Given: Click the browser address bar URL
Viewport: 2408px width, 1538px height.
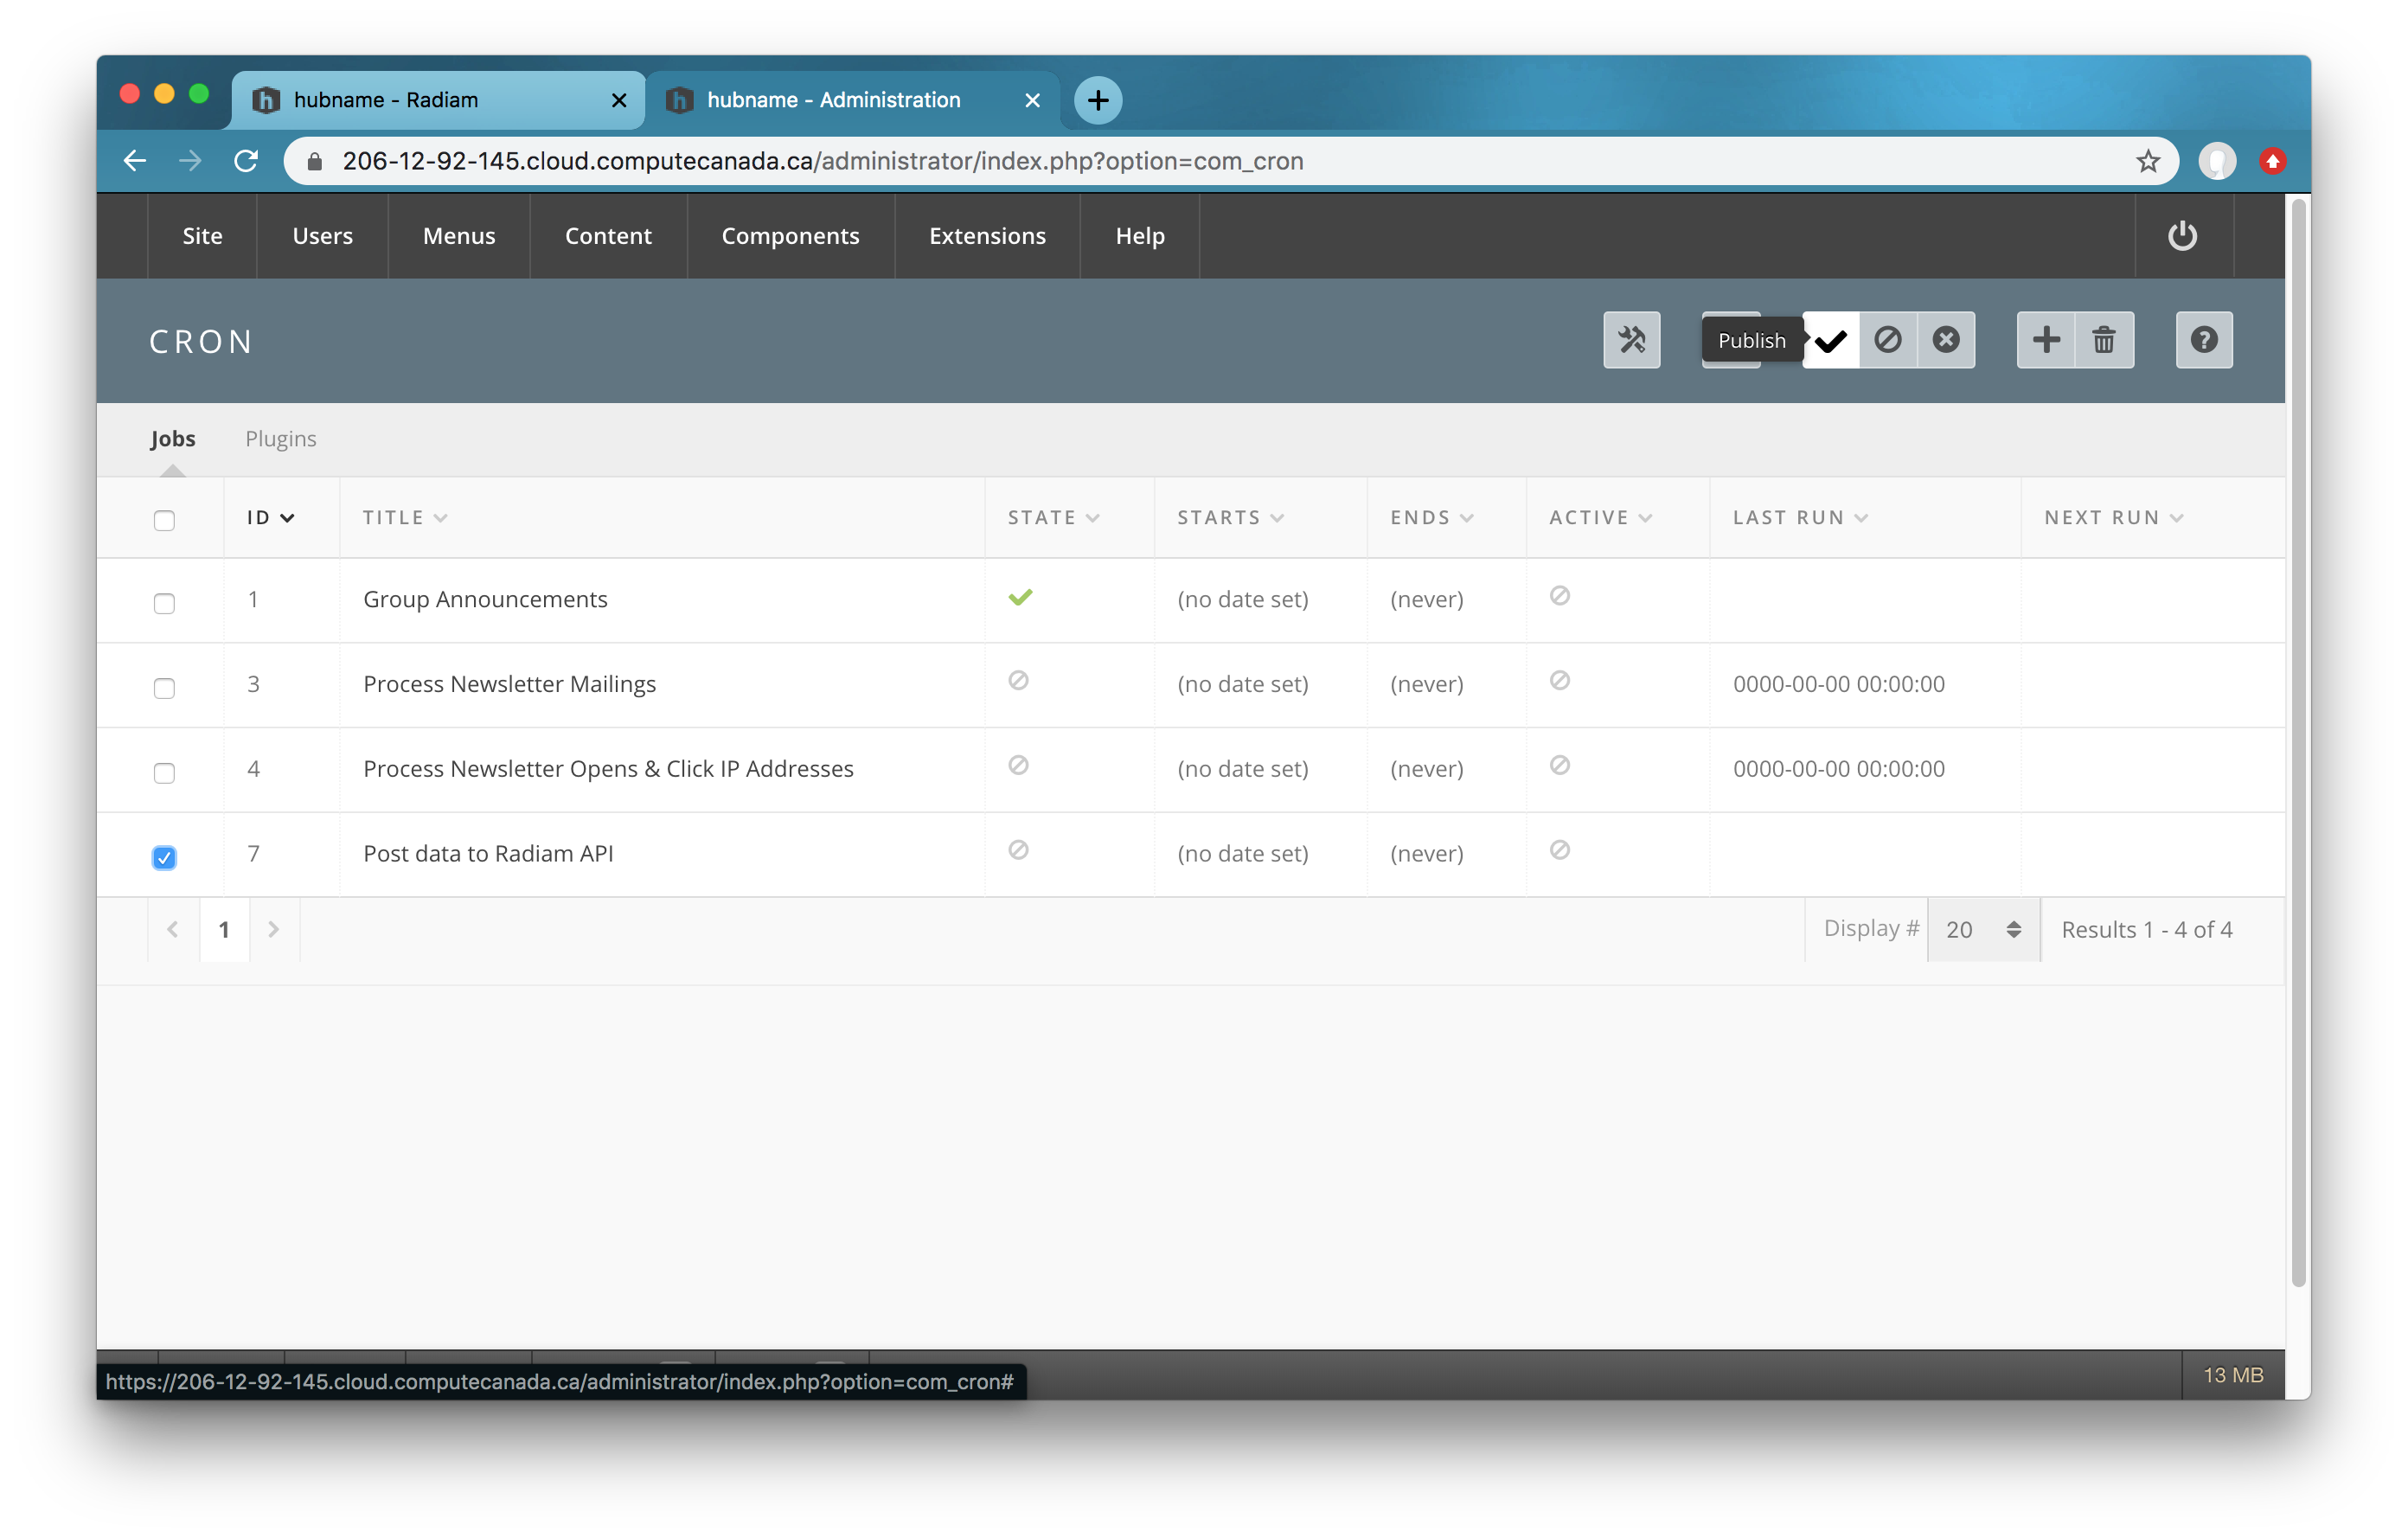Looking at the screenshot, I should [822, 161].
